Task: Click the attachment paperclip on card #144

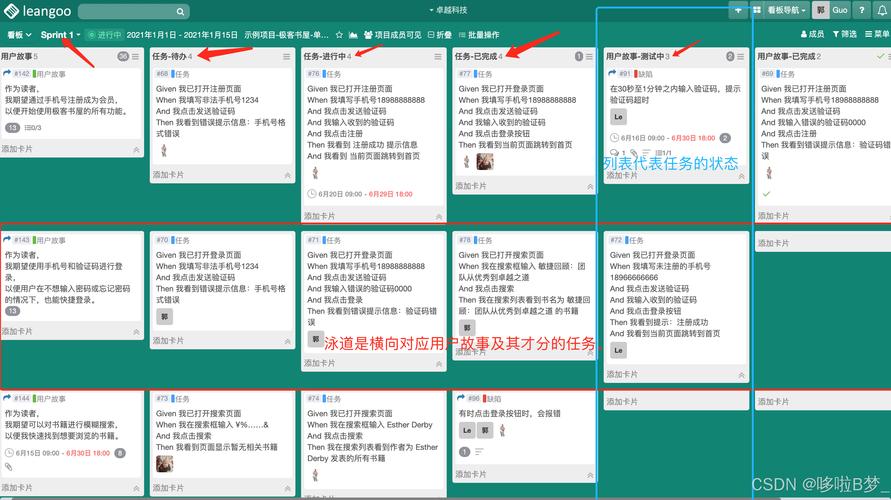Action: tap(9, 466)
